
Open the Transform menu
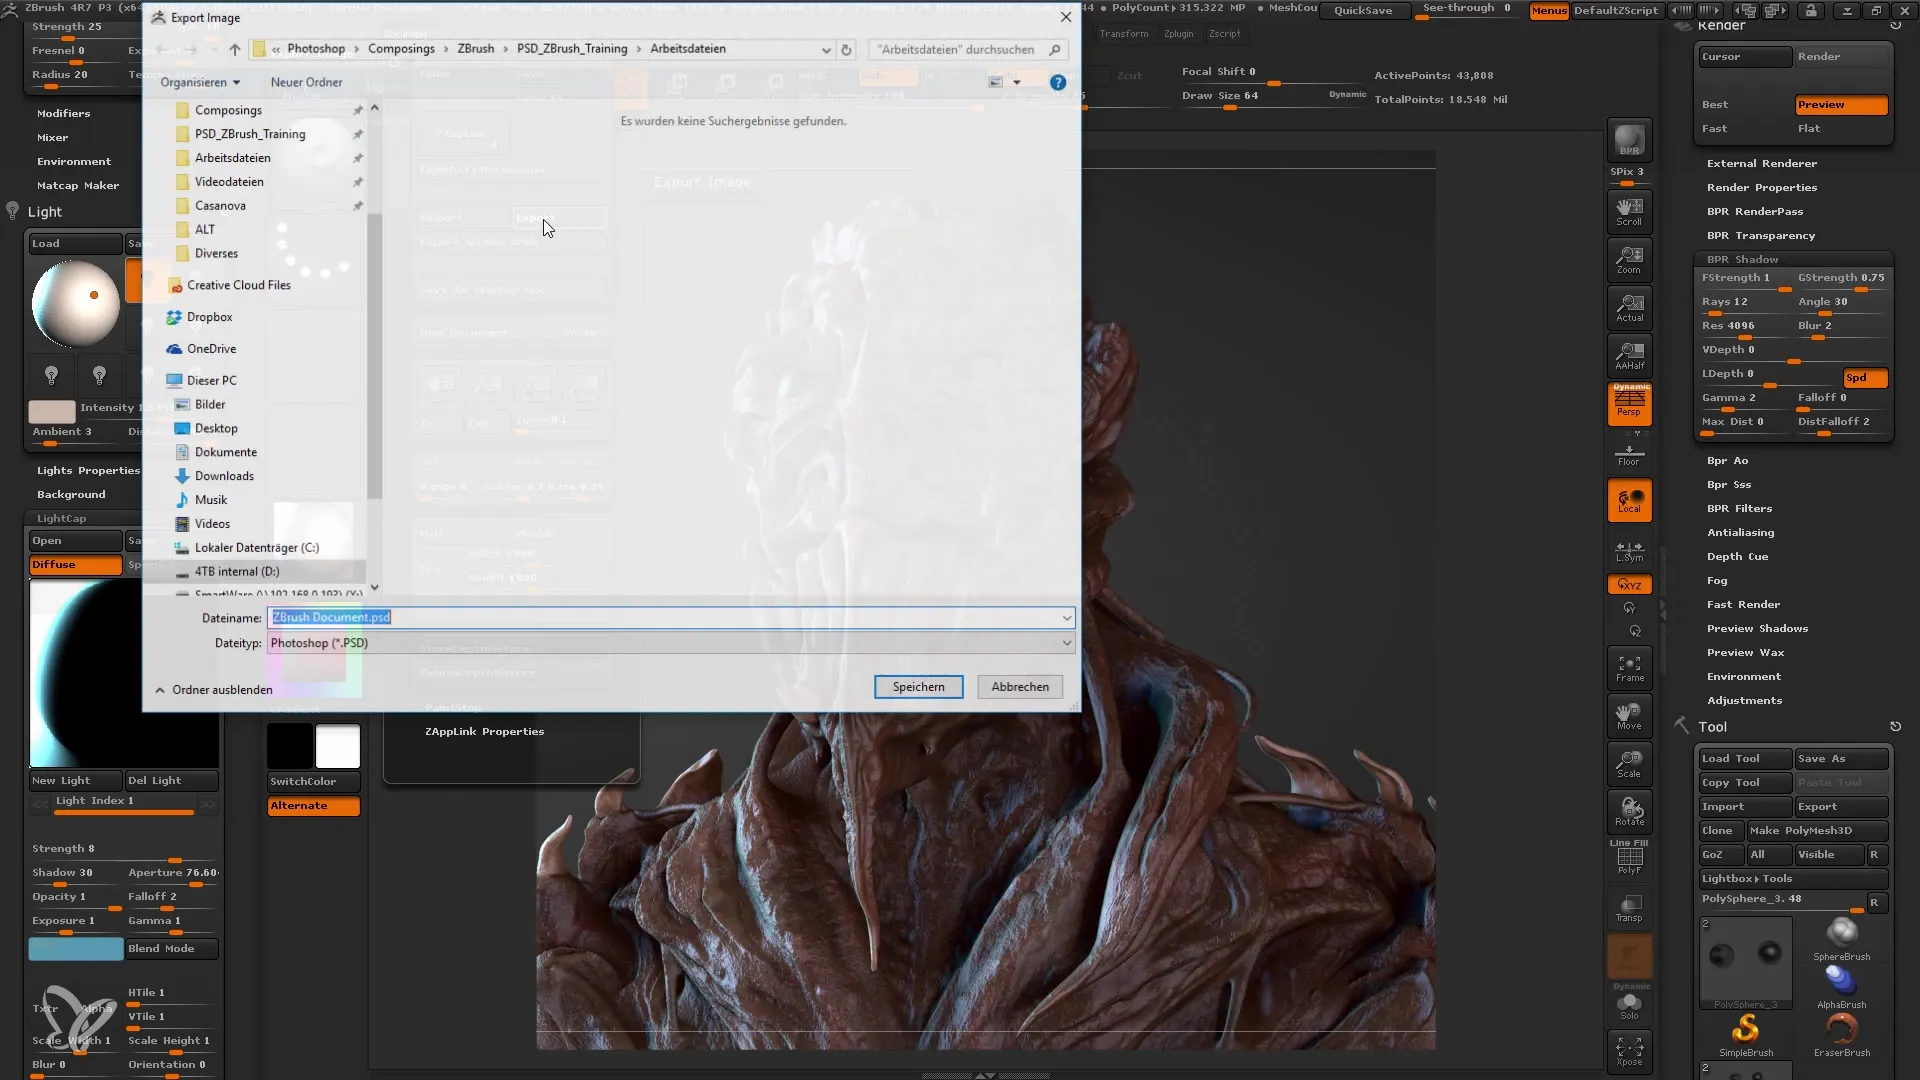pos(1123,34)
